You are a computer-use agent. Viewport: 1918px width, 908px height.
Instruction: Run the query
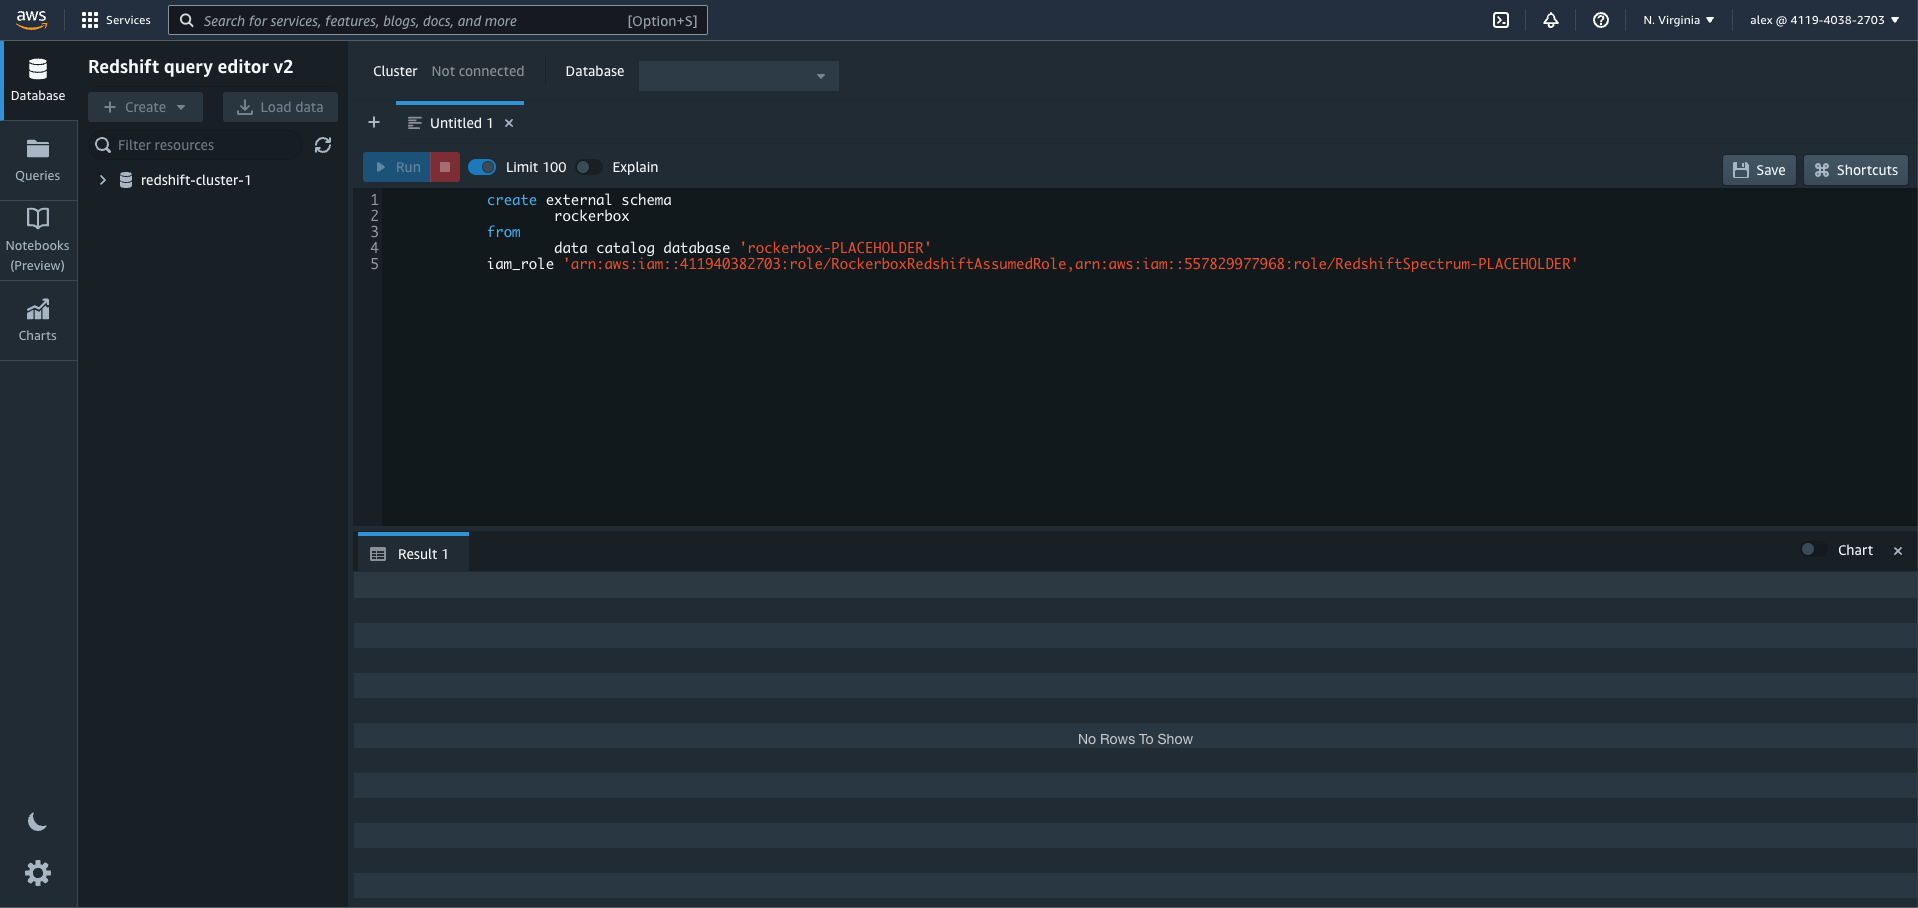(397, 167)
